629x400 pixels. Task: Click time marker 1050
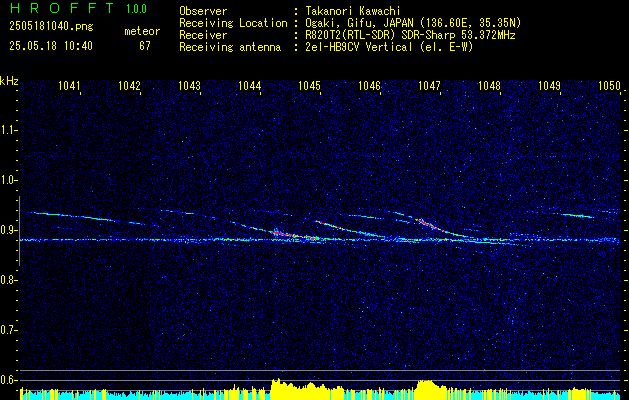tap(610, 85)
